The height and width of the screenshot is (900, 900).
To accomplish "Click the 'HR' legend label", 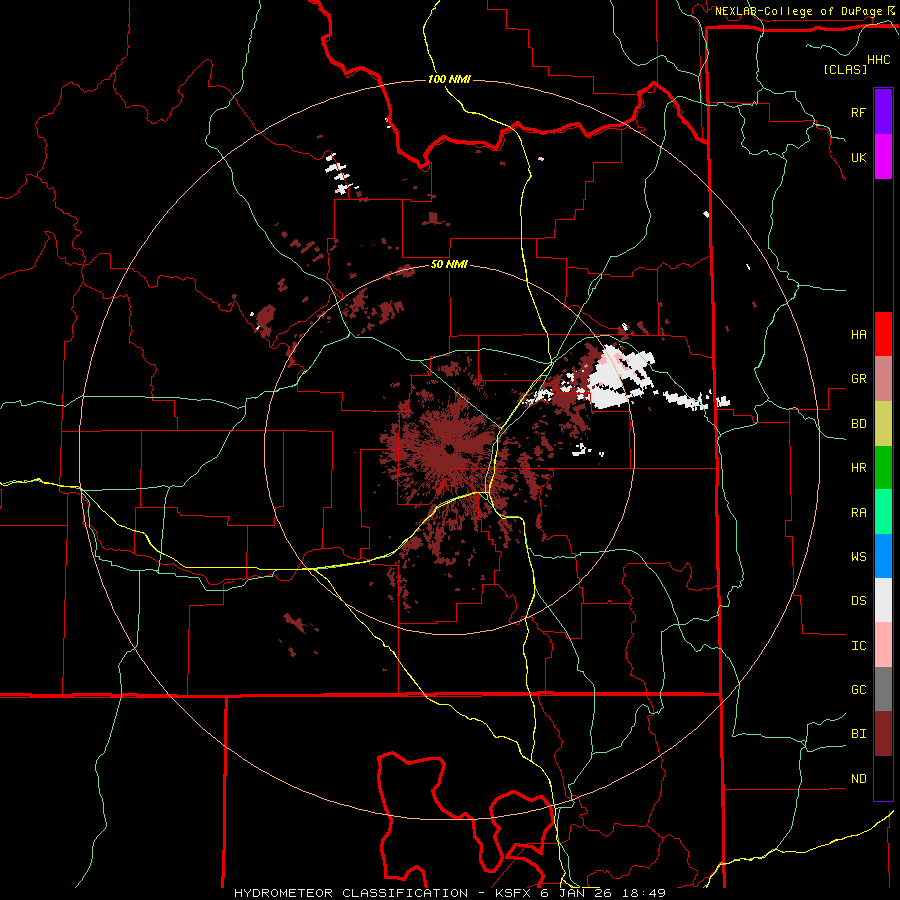I will [x=858, y=468].
